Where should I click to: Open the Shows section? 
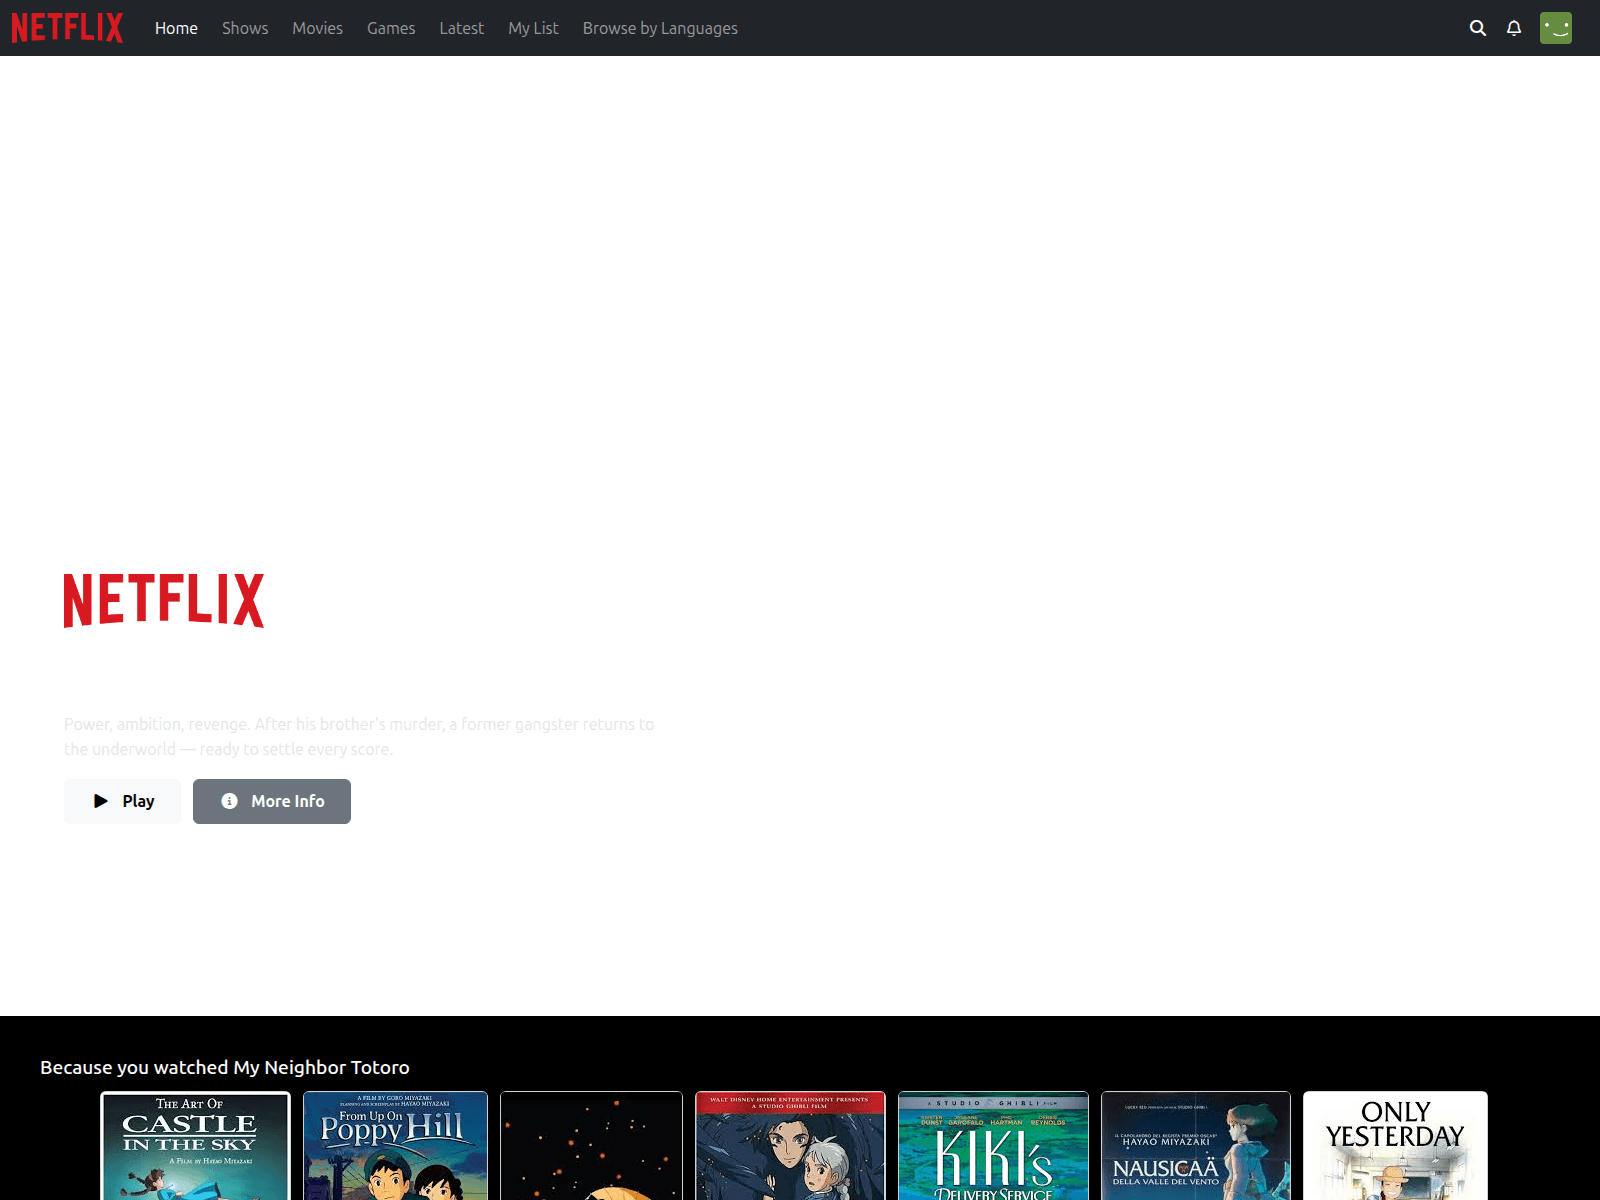click(245, 28)
